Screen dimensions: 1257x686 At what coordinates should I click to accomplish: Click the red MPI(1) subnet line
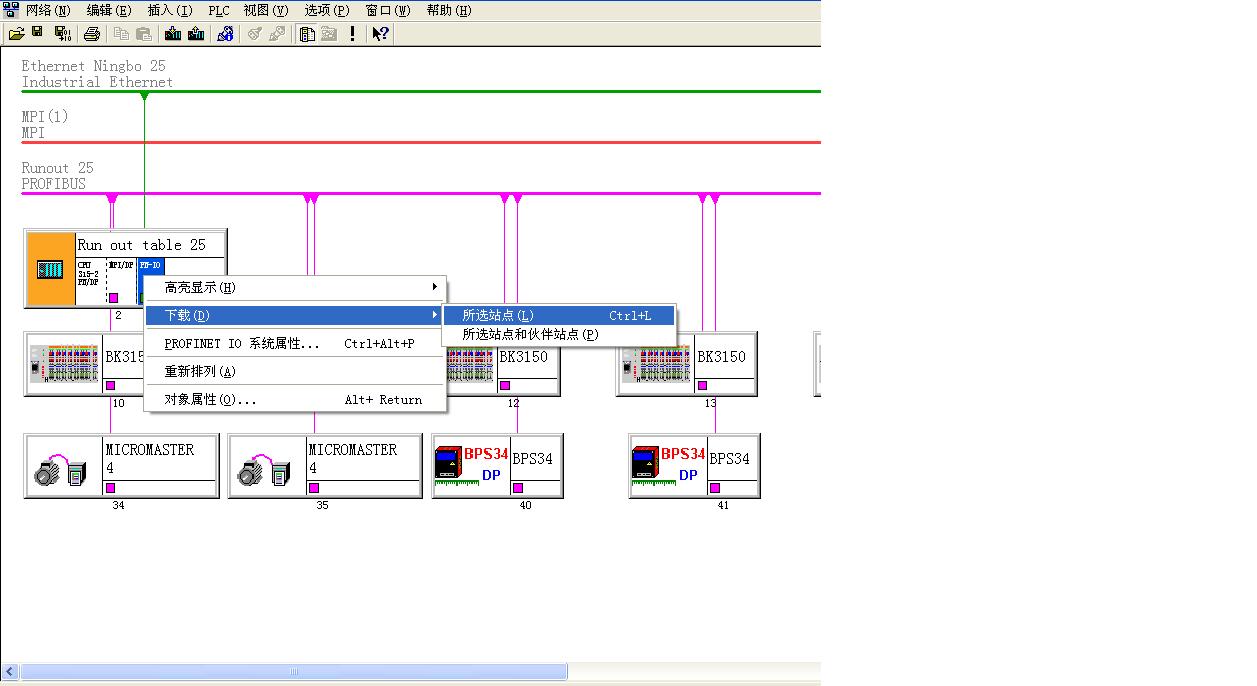point(420,142)
